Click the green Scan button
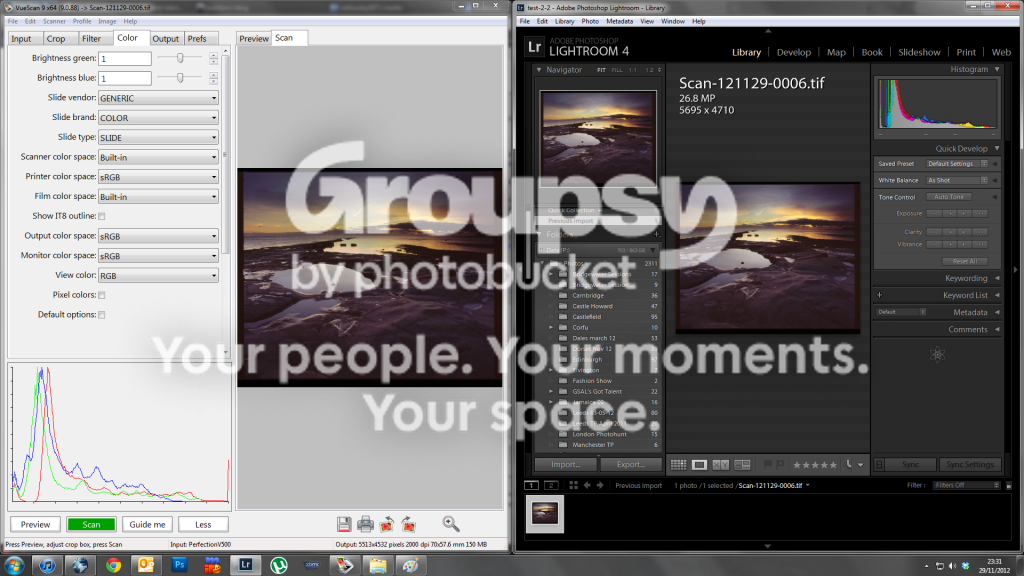 (91, 524)
